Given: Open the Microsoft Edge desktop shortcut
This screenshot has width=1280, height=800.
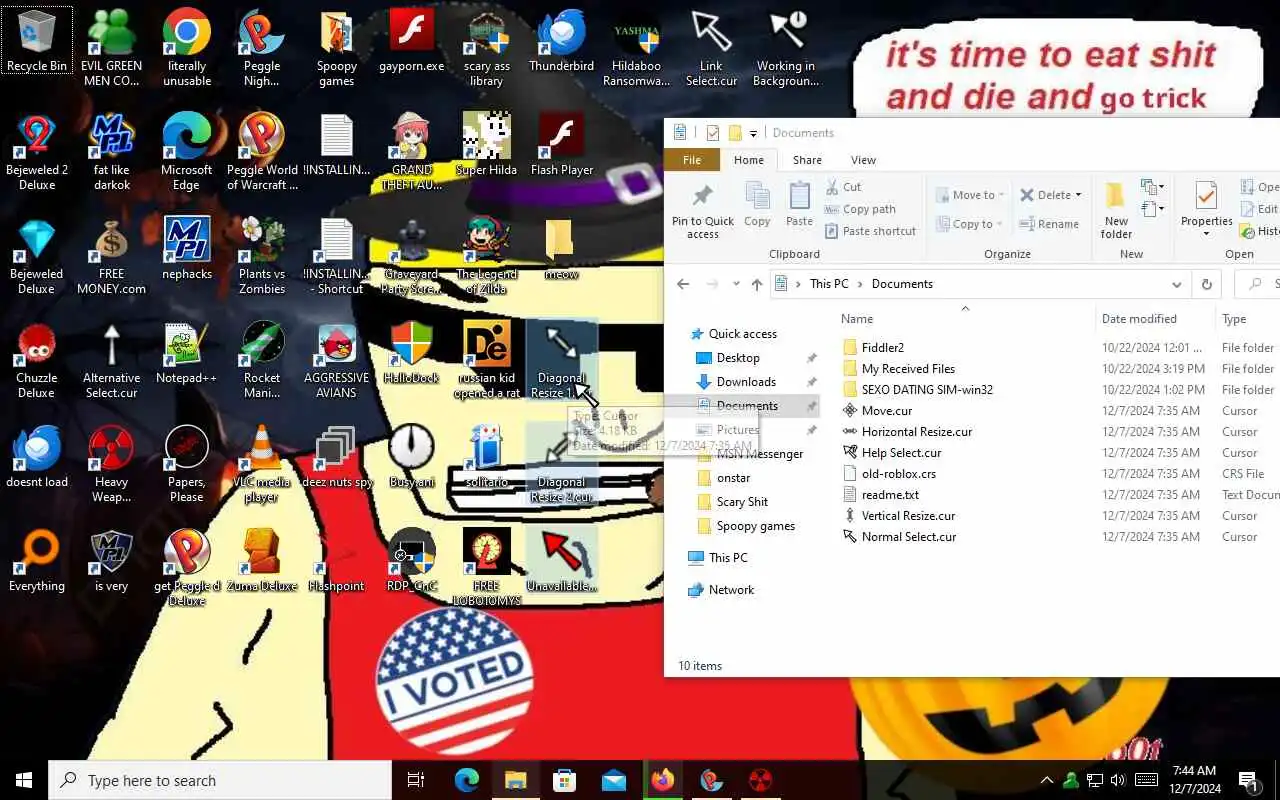Looking at the screenshot, I should click(187, 150).
